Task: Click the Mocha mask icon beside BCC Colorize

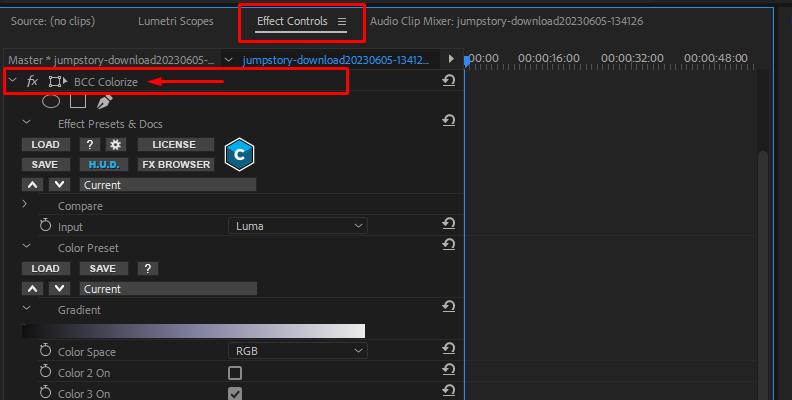Action: (58, 81)
